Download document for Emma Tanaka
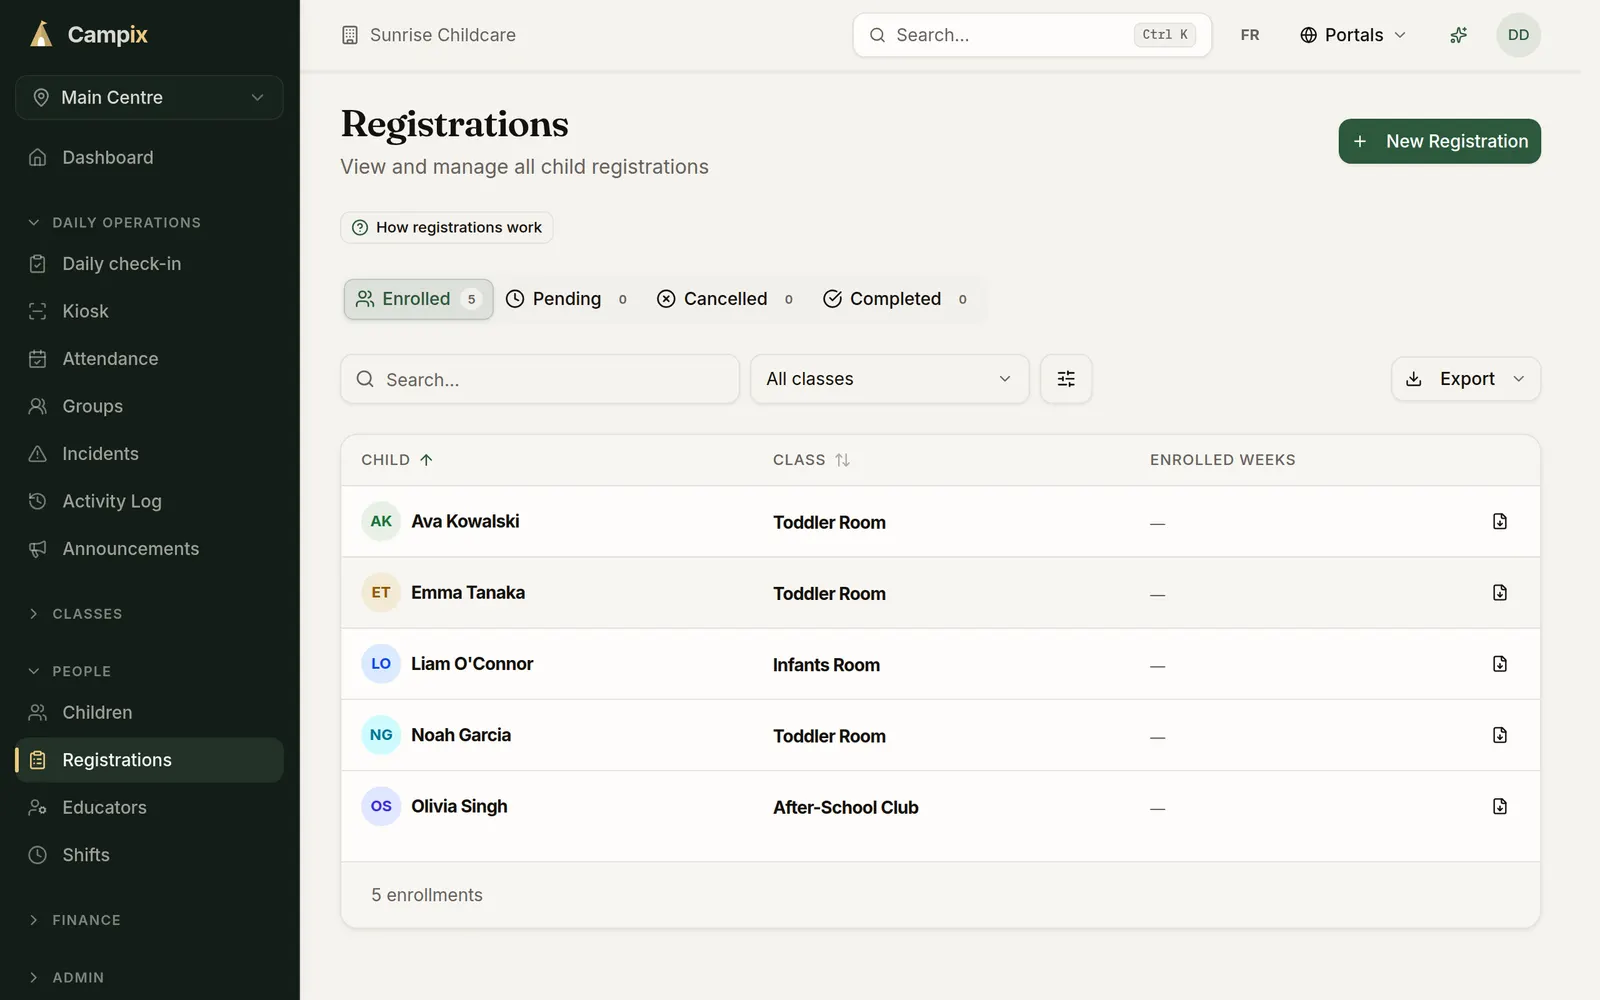The height and width of the screenshot is (1000, 1600). 1500,592
